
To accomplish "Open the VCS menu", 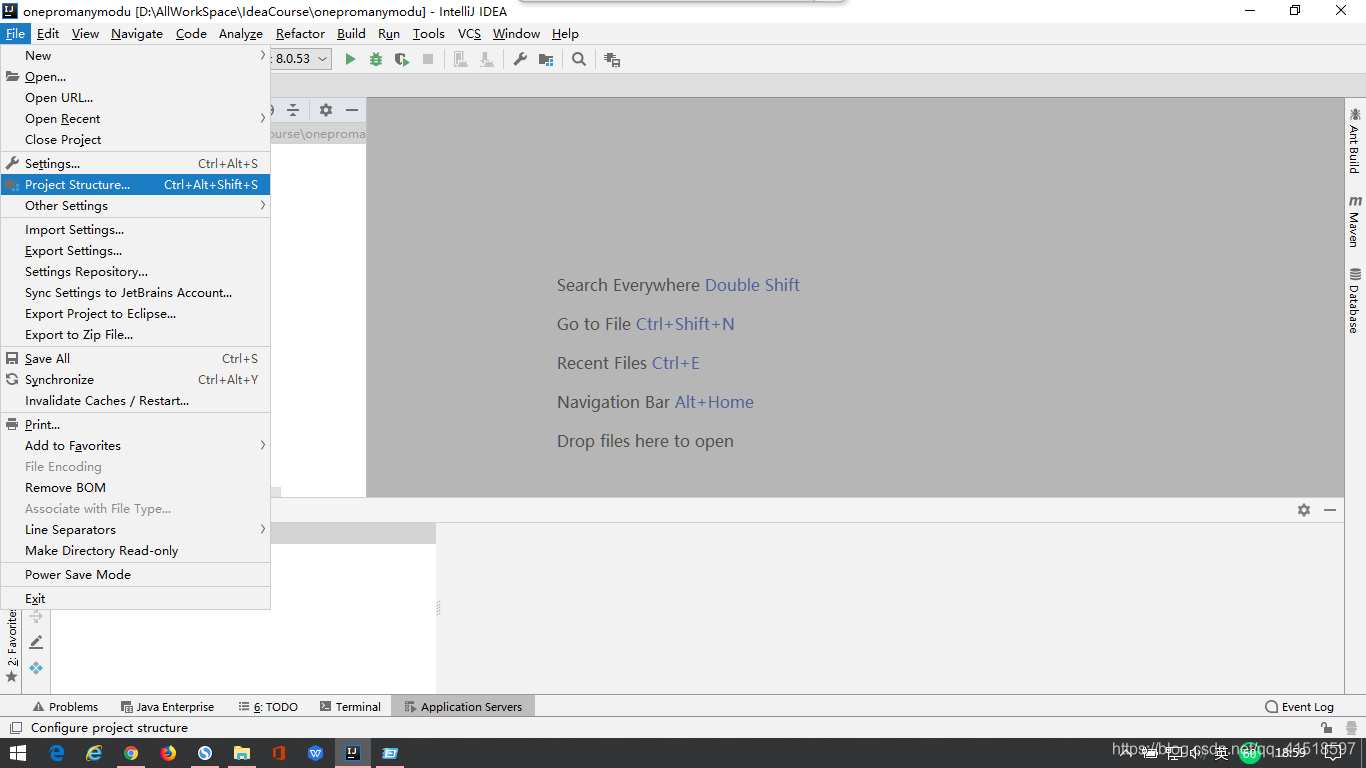I will click(469, 33).
